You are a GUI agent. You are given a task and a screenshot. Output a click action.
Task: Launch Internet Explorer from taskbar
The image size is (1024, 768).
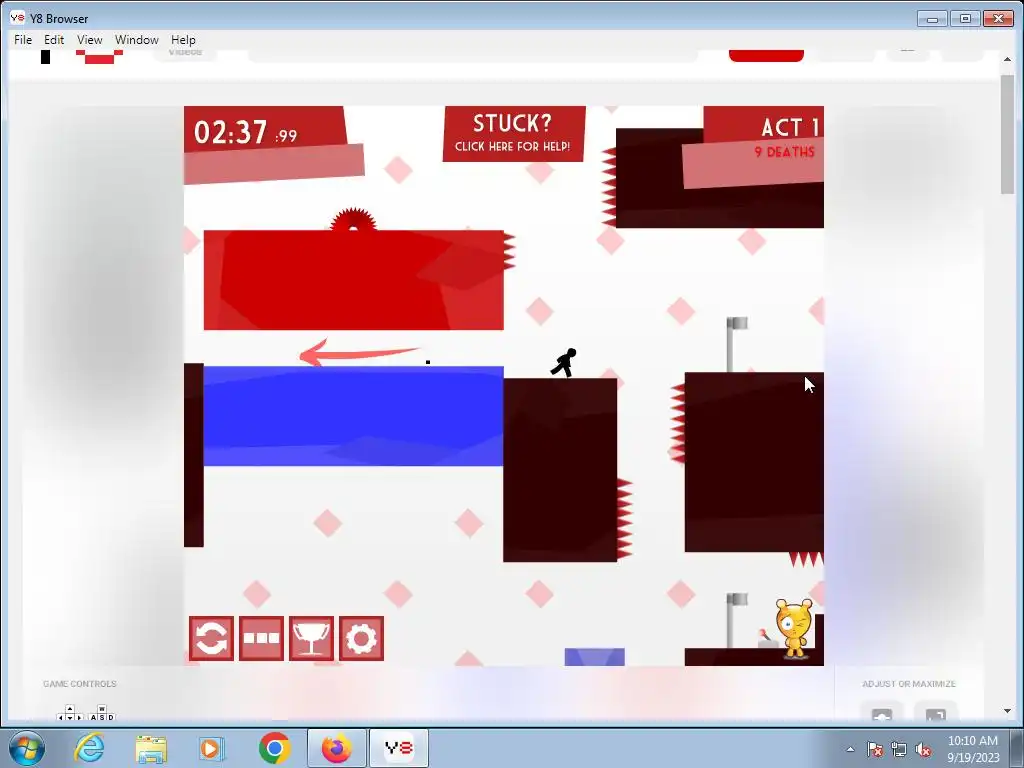[x=89, y=748]
